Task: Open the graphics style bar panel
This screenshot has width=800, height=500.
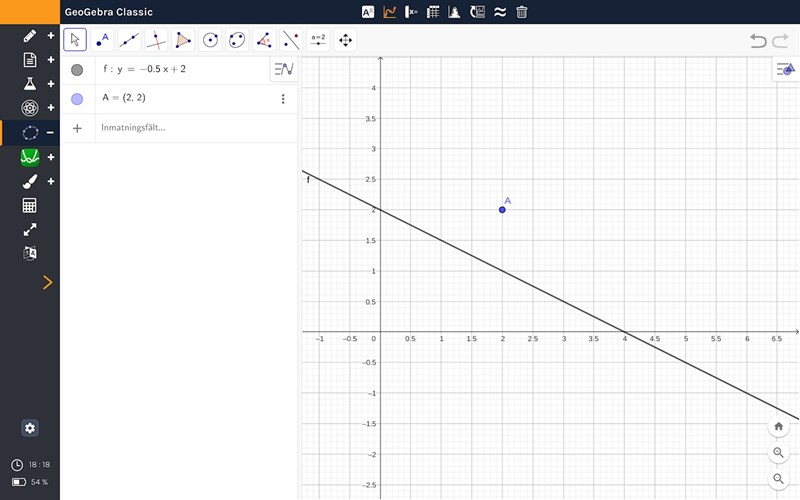Action: (787, 69)
